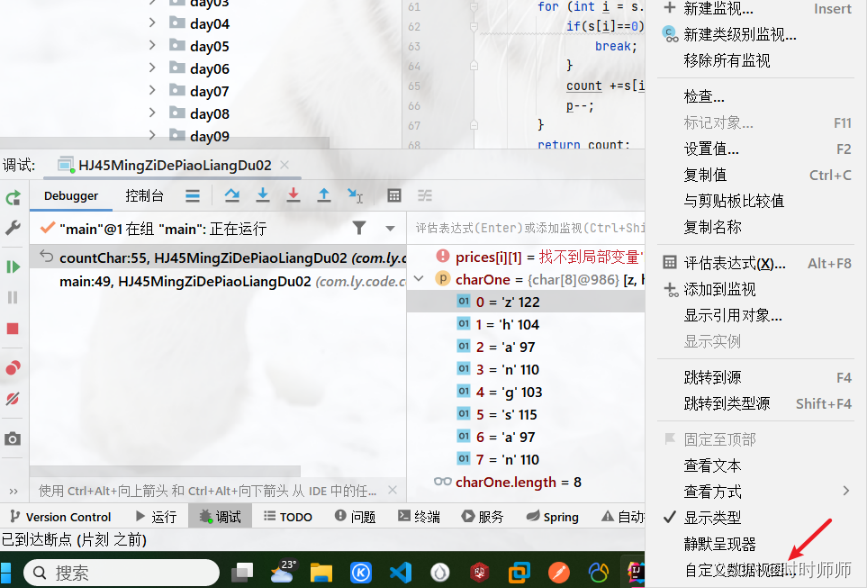Resume program with green play icon
The image size is (867, 588).
coord(13,267)
